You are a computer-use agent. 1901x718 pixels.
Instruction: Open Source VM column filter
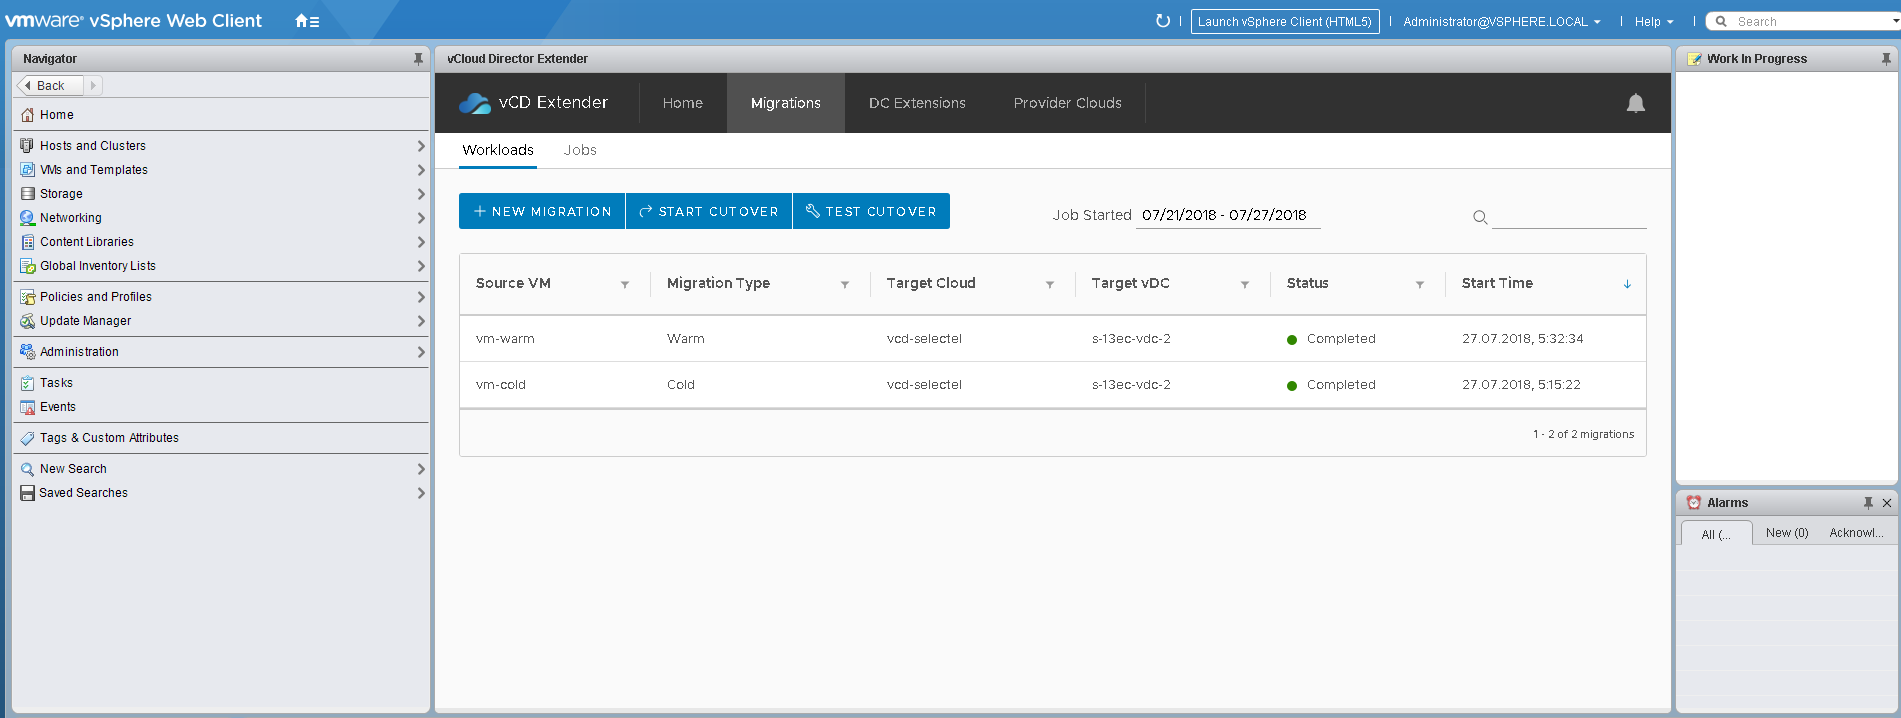625,285
